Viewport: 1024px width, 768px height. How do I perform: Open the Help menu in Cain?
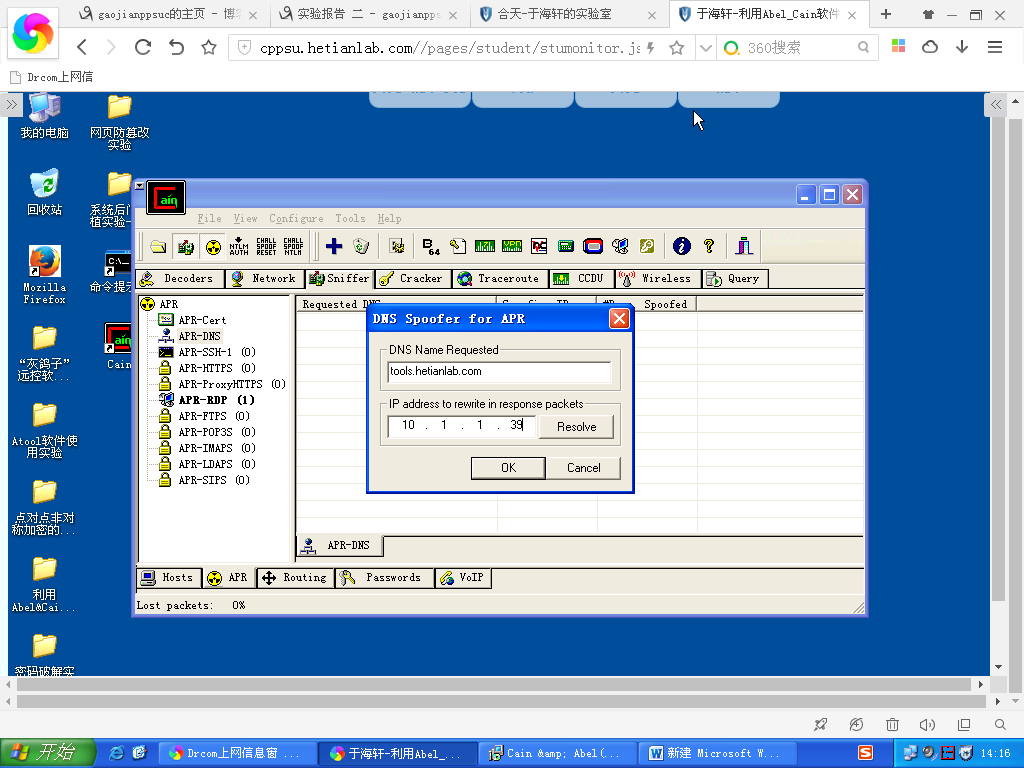[x=389, y=219]
